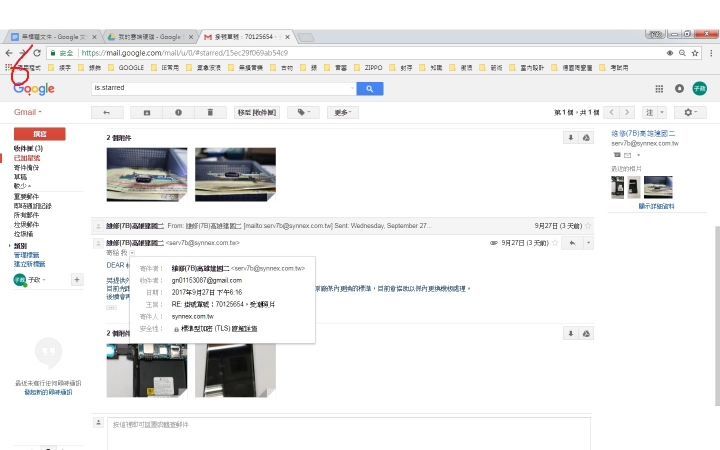Image resolution: width=720 pixels, height=450 pixels.
Task: Open the contact options dropdown in the right panel
Action: (638, 155)
